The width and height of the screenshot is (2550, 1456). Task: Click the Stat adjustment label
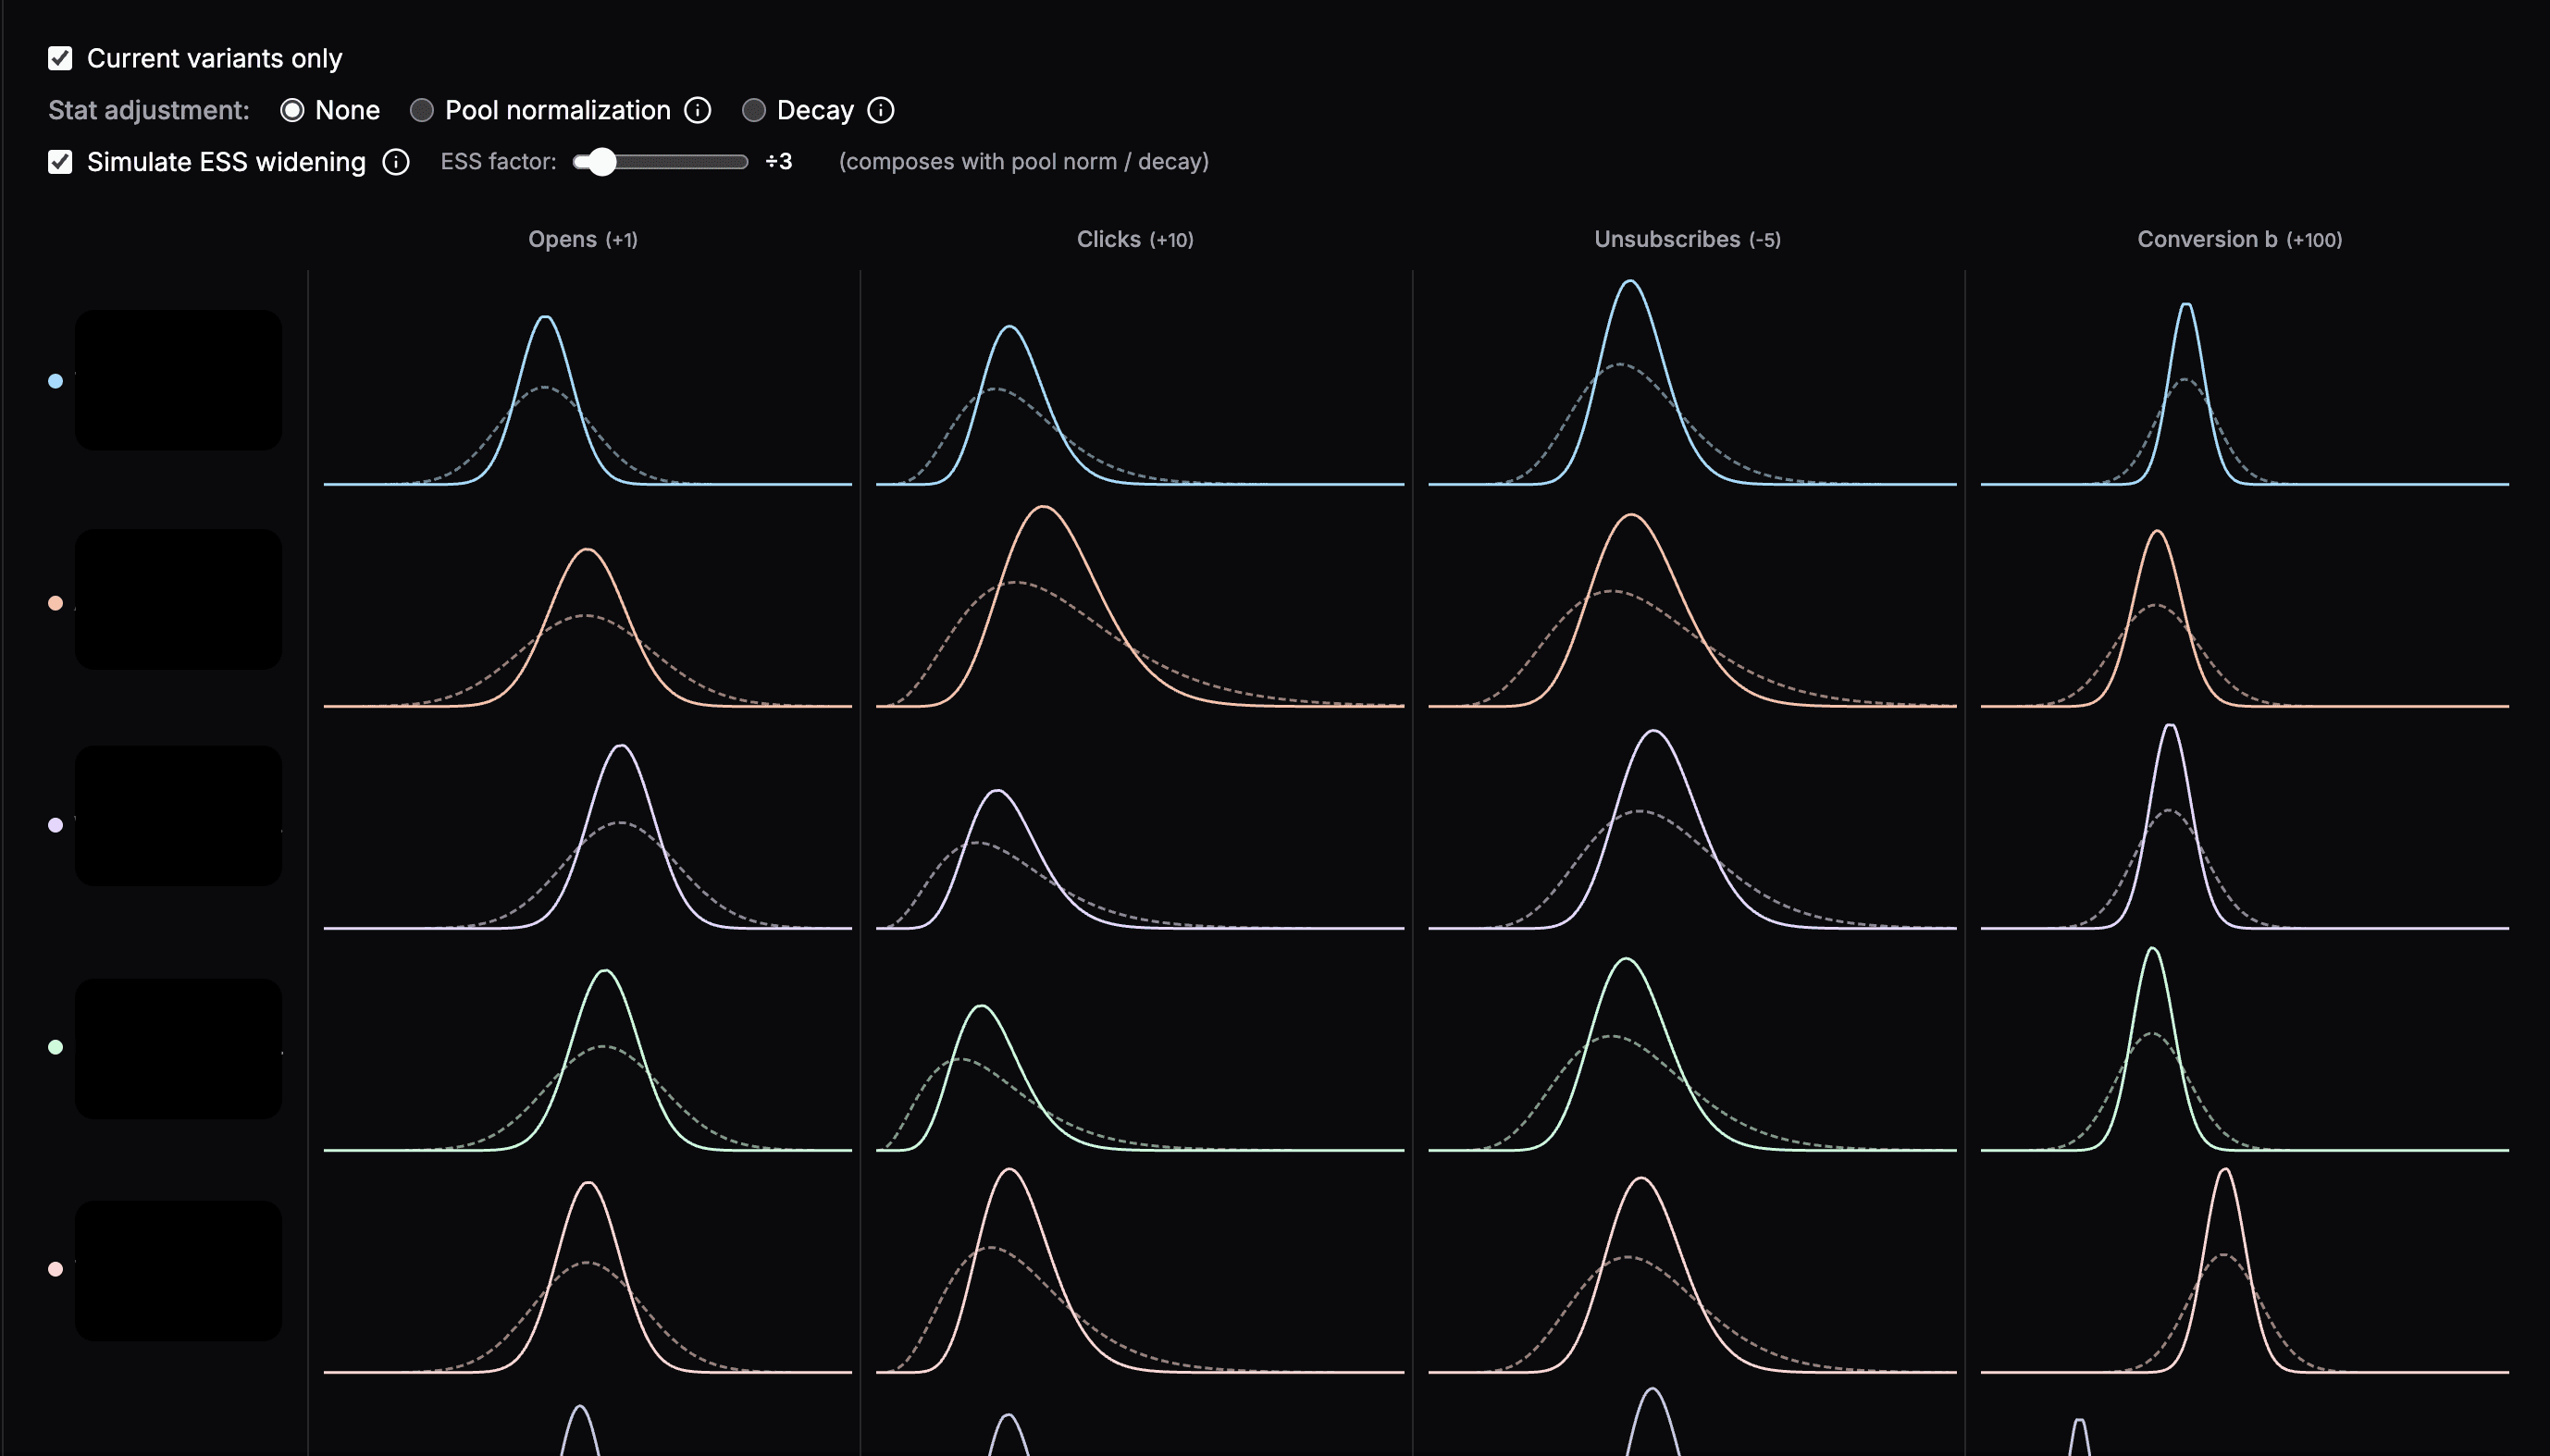click(x=149, y=110)
